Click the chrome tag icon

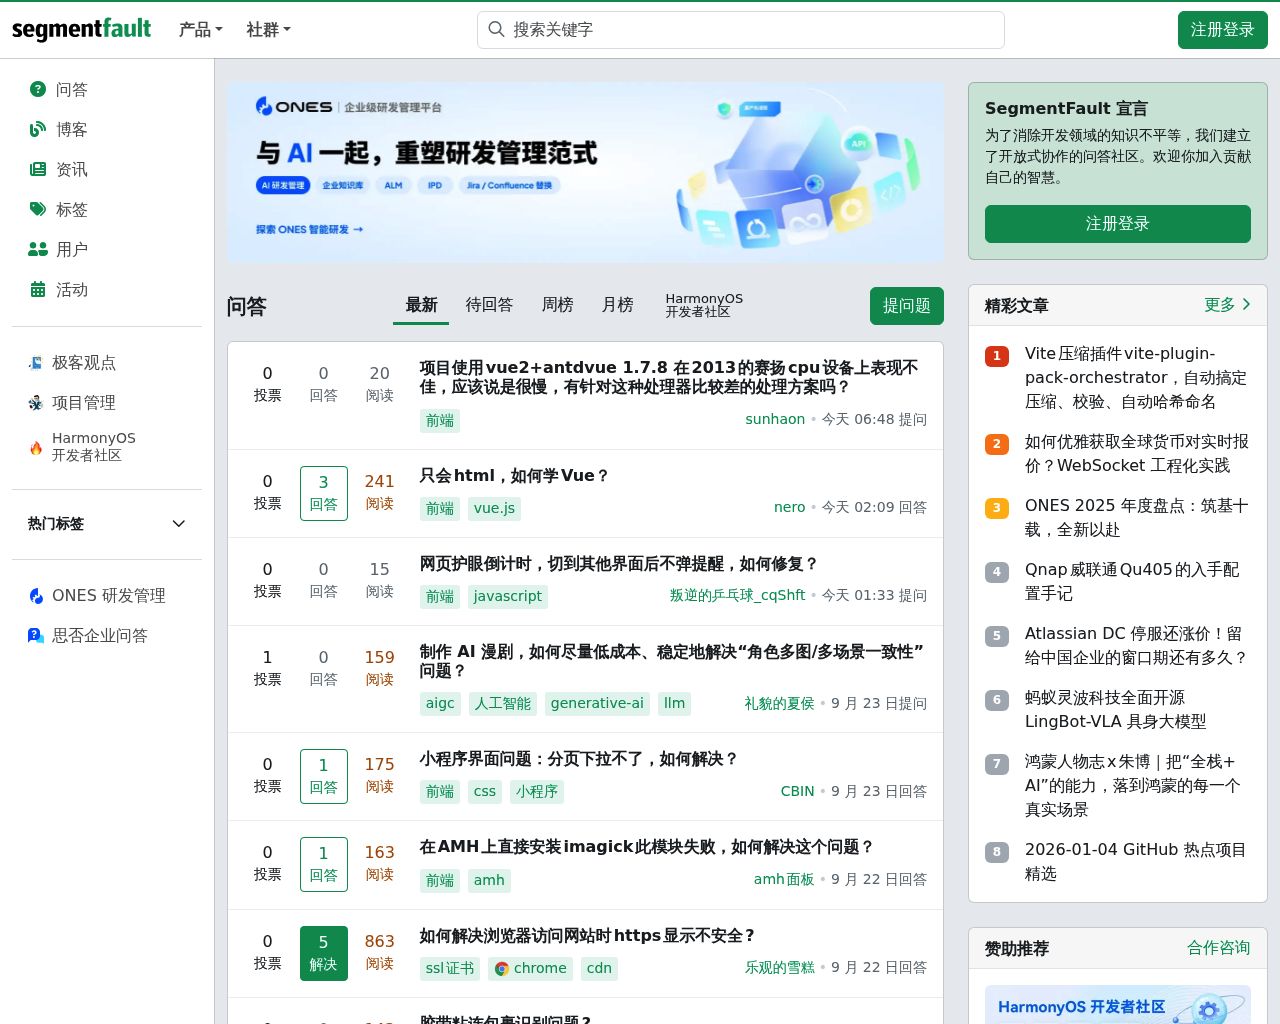[x=502, y=968]
